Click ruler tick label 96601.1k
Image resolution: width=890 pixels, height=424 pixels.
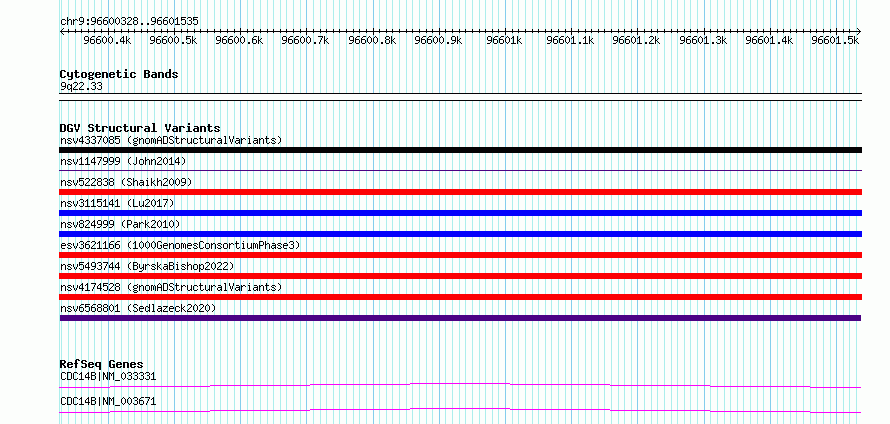click(570, 40)
